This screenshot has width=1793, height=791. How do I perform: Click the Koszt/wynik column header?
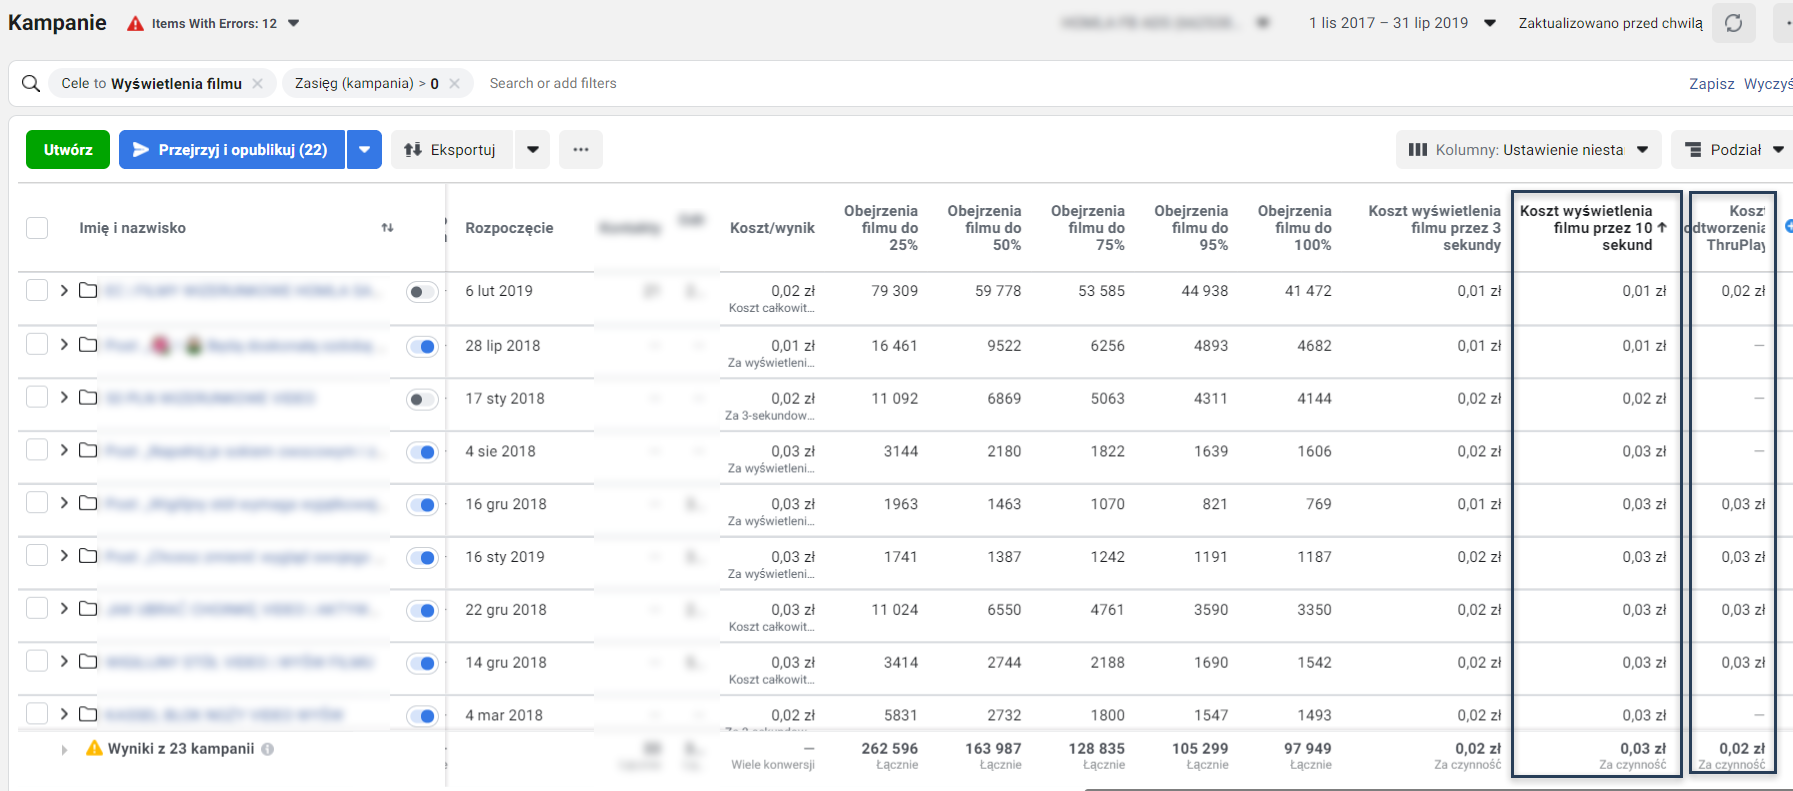(772, 228)
